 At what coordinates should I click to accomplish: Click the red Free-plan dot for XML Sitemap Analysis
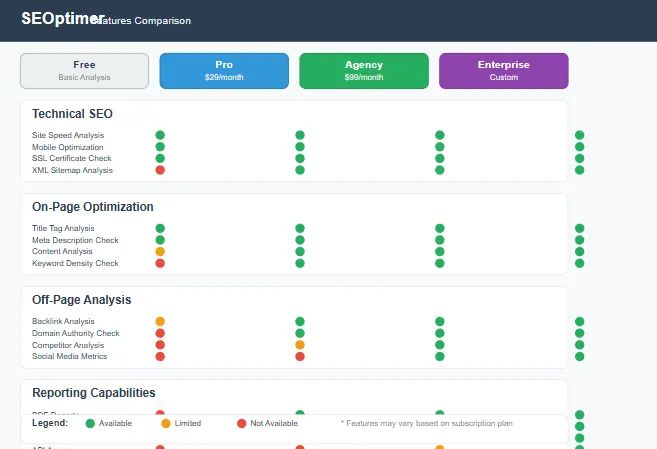point(160,170)
